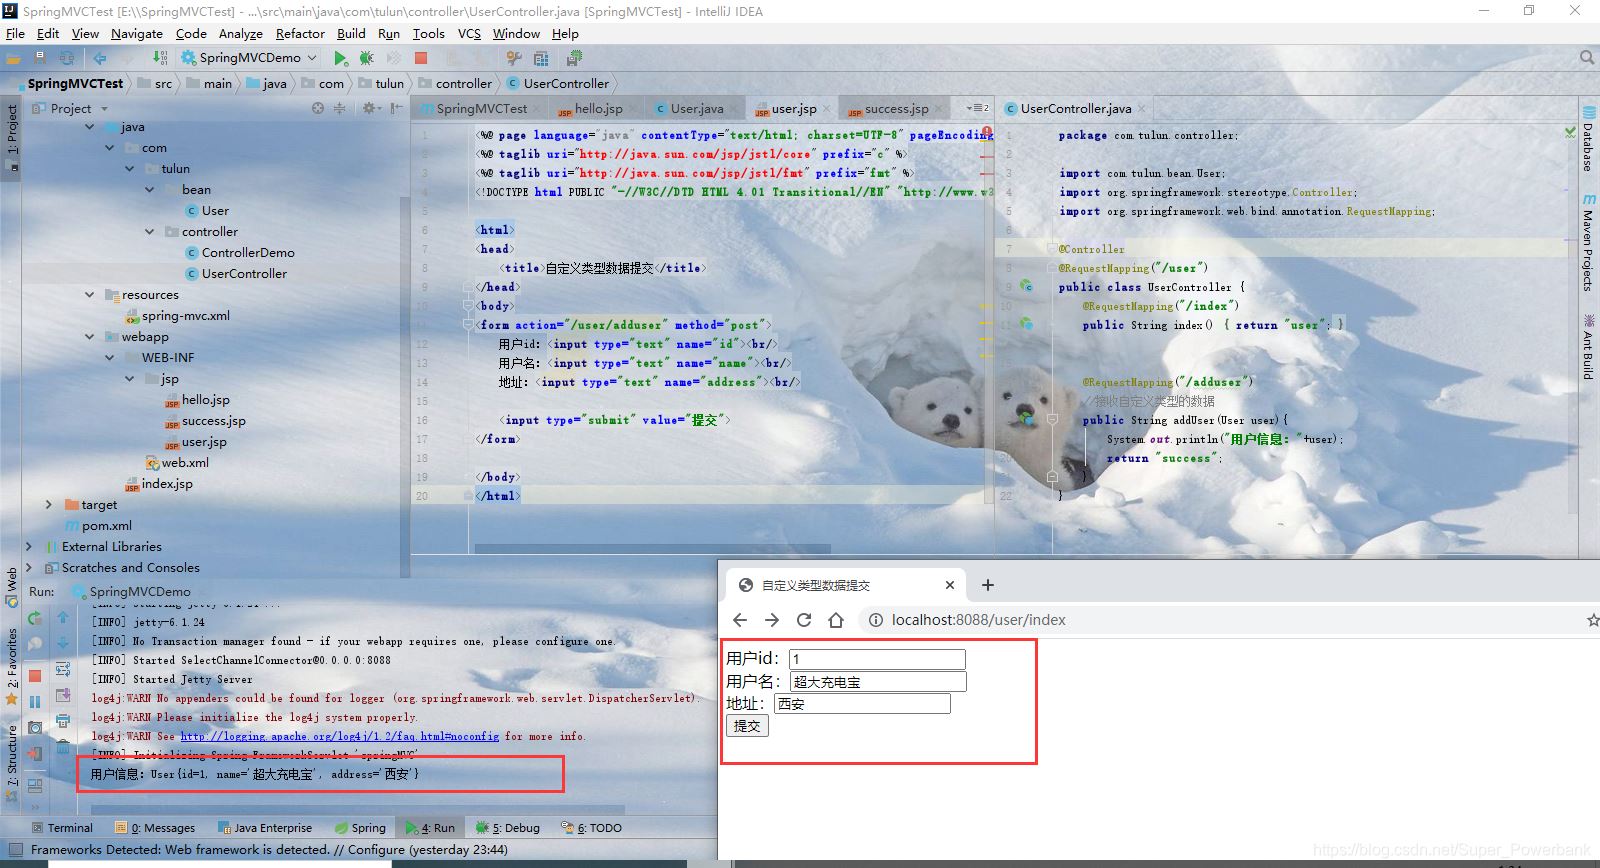Stop the app using toolbar red square

[x=421, y=58]
